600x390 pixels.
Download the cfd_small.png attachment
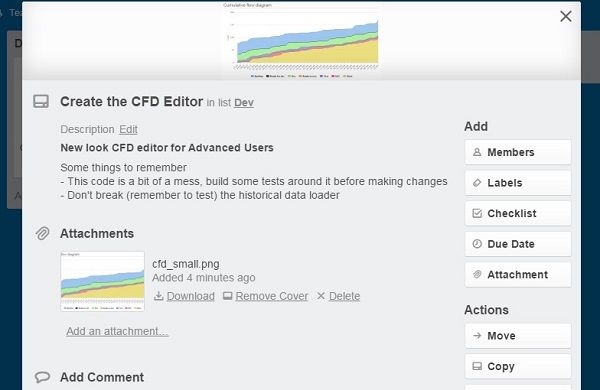pyautogui.click(x=191, y=296)
